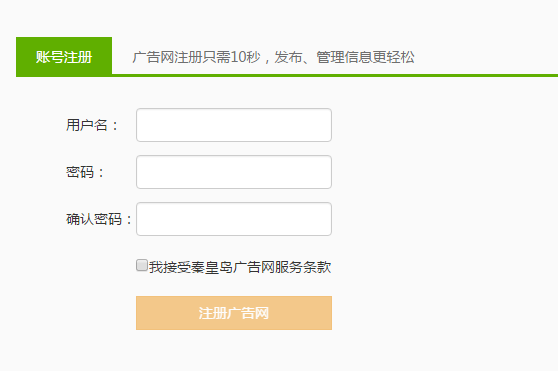558x371 pixels.
Task: Focus the 密码 text box
Action: click(234, 172)
